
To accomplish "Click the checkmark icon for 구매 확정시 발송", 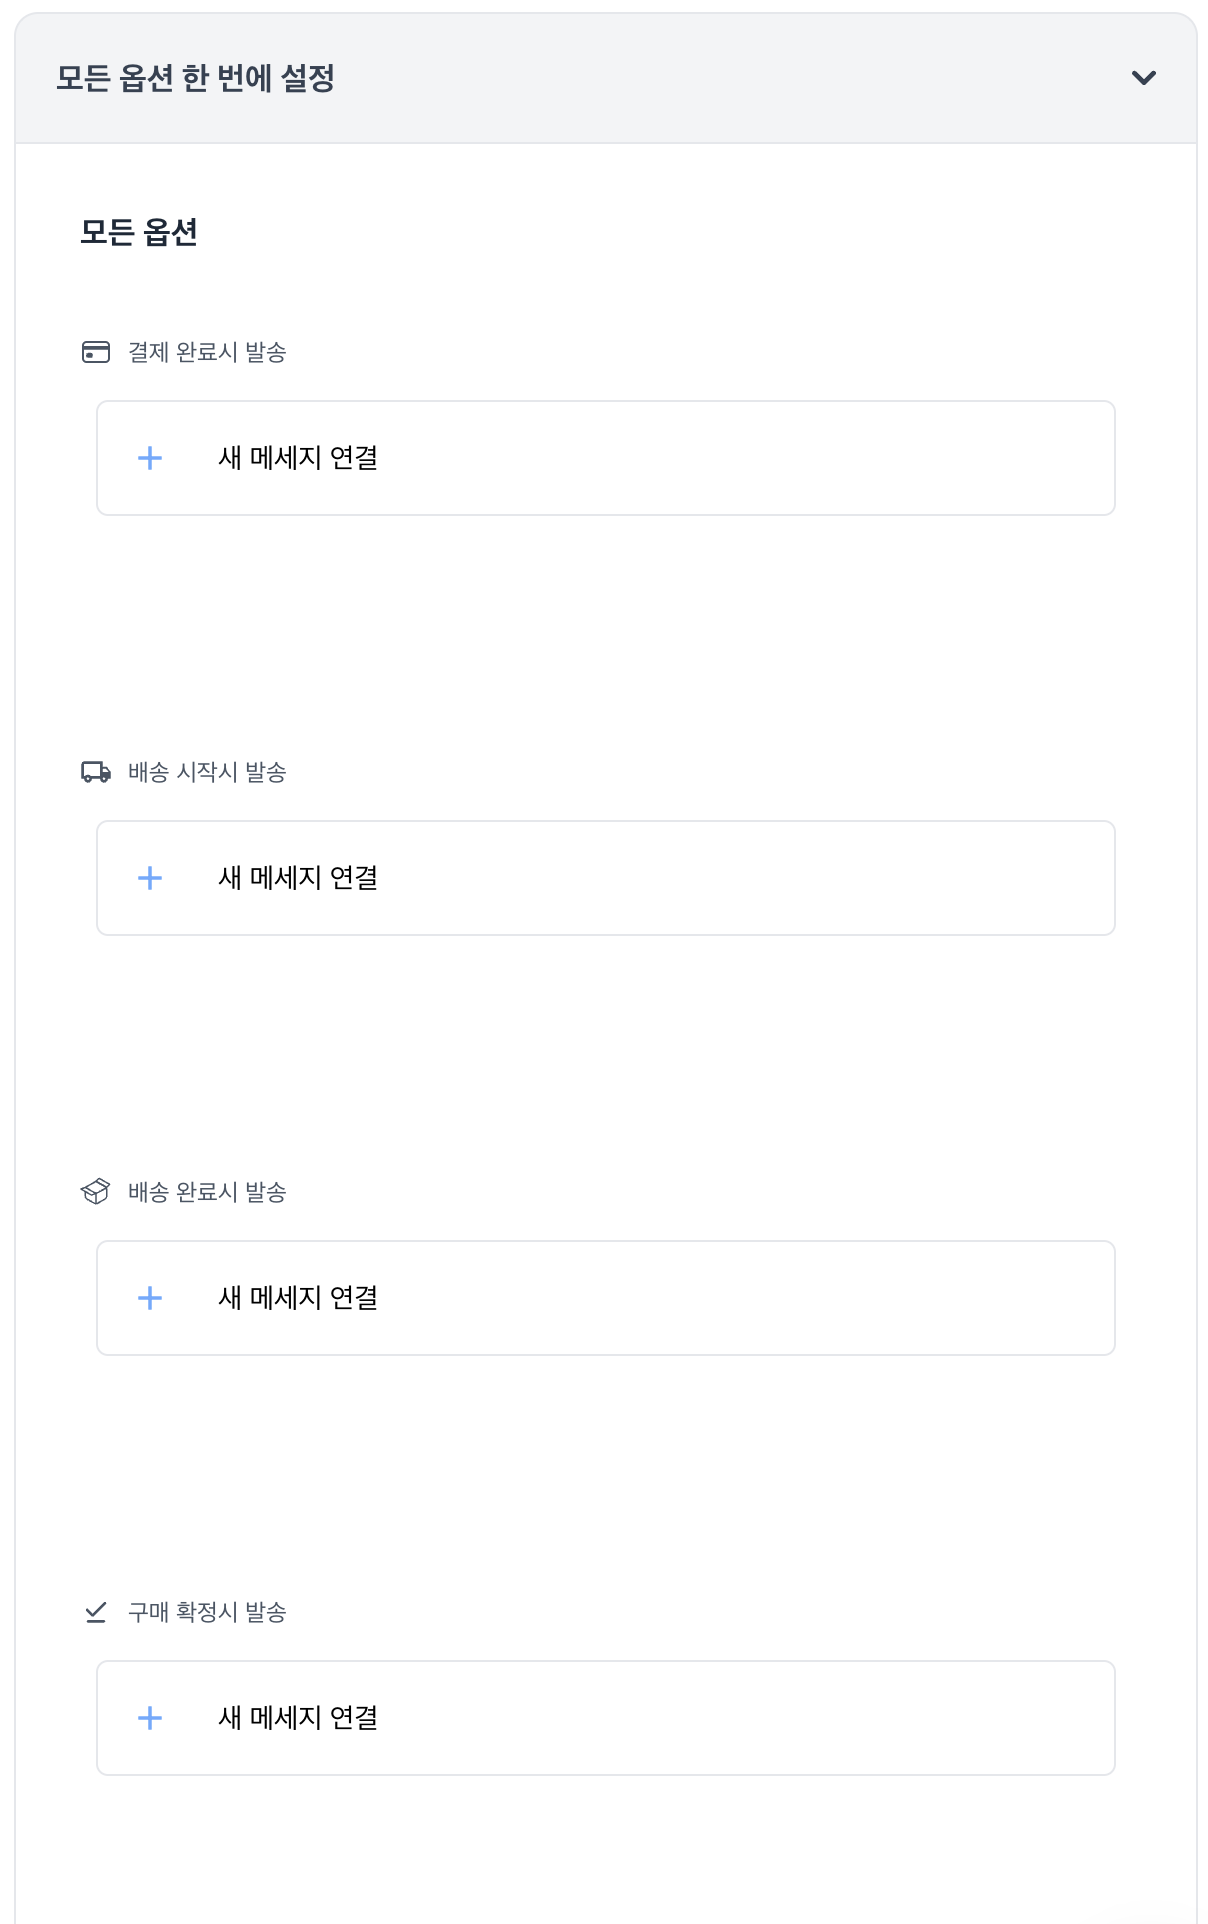I will [96, 1612].
